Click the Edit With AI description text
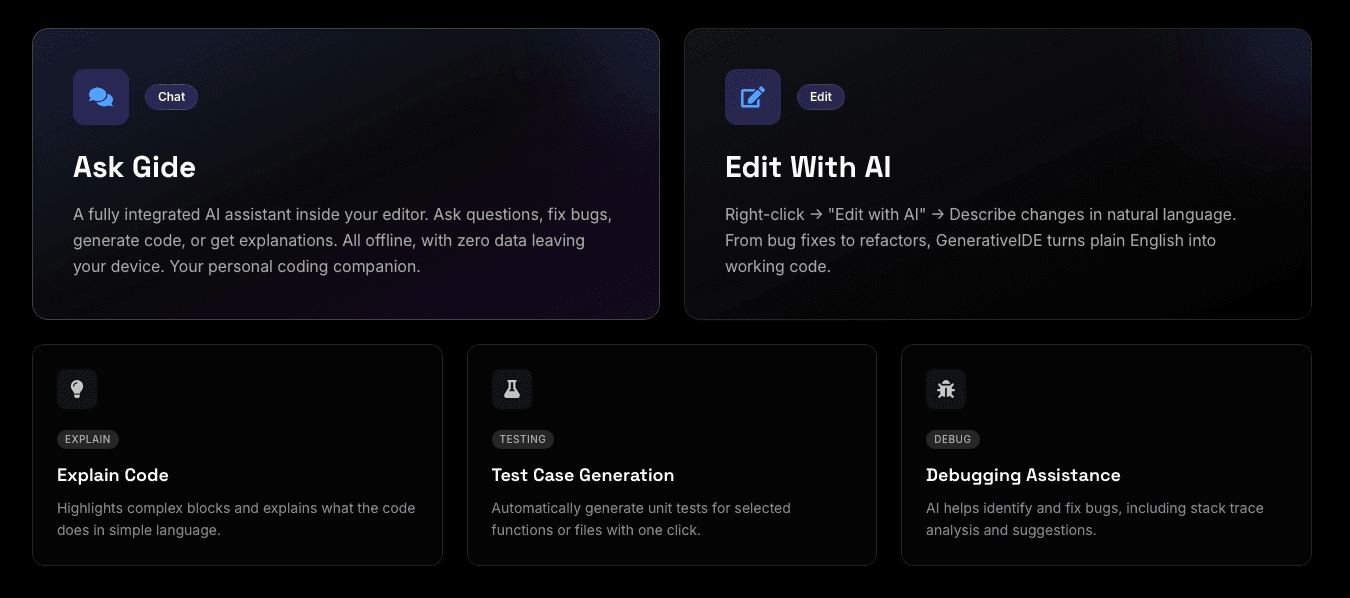This screenshot has height=598, width=1350. [980, 241]
